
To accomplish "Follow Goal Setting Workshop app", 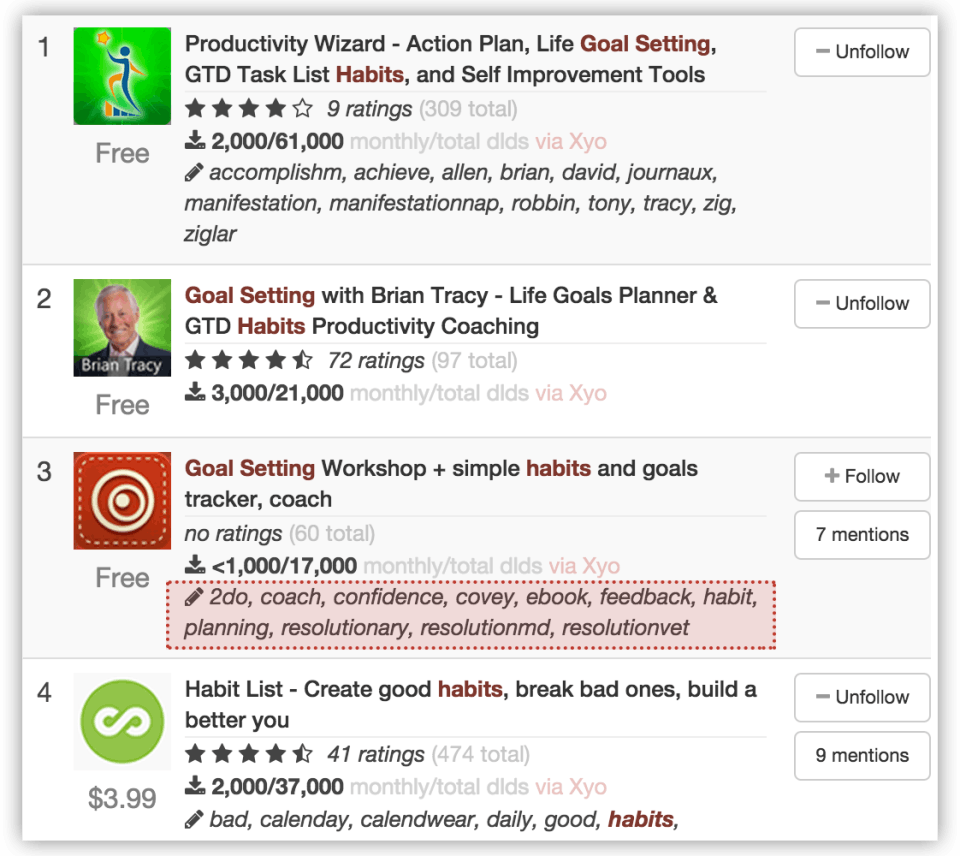I will 862,476.
